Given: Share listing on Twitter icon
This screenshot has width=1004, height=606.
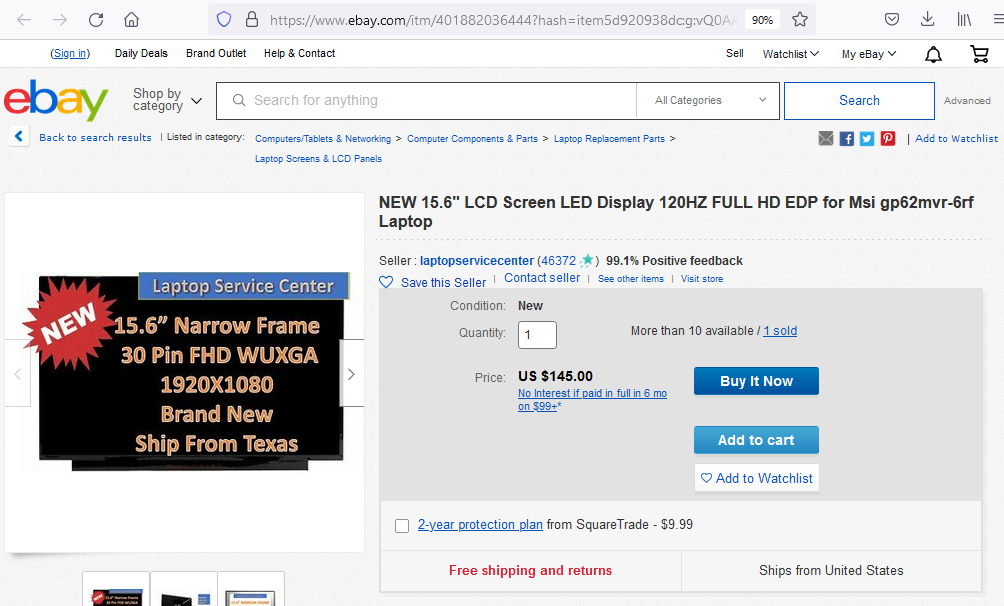Looking at the screenshot, I should (x=867, y=138).
